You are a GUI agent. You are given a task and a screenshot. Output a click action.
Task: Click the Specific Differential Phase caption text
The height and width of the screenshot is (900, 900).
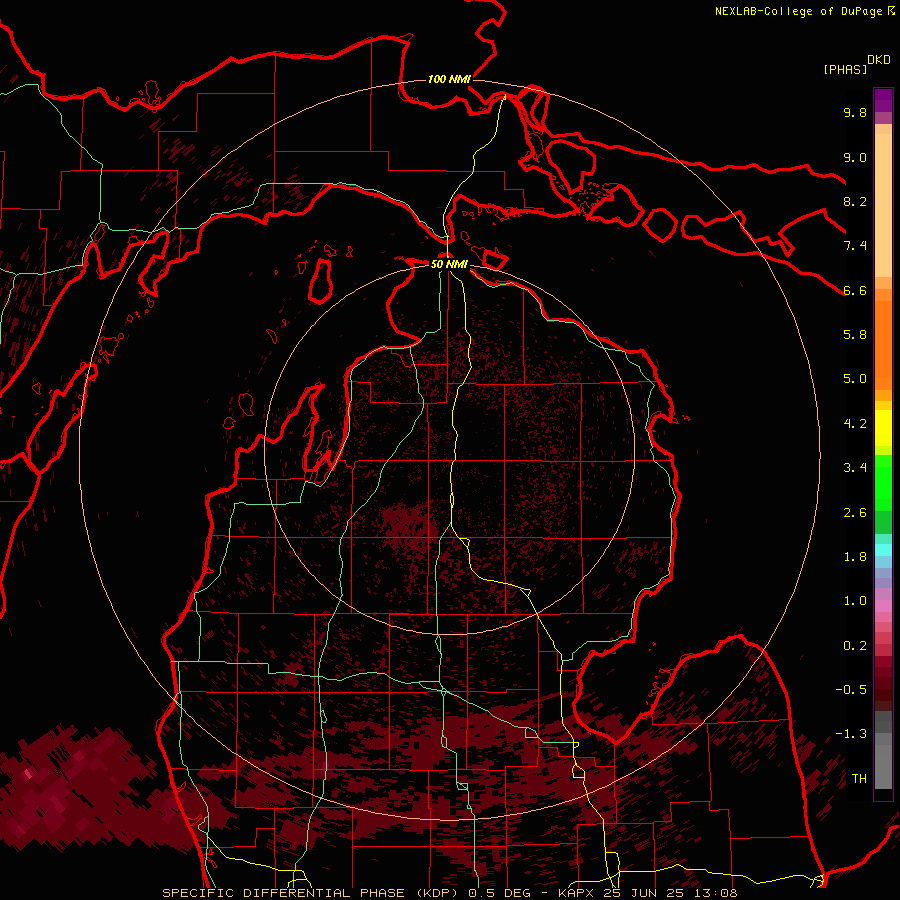point(310,893)
